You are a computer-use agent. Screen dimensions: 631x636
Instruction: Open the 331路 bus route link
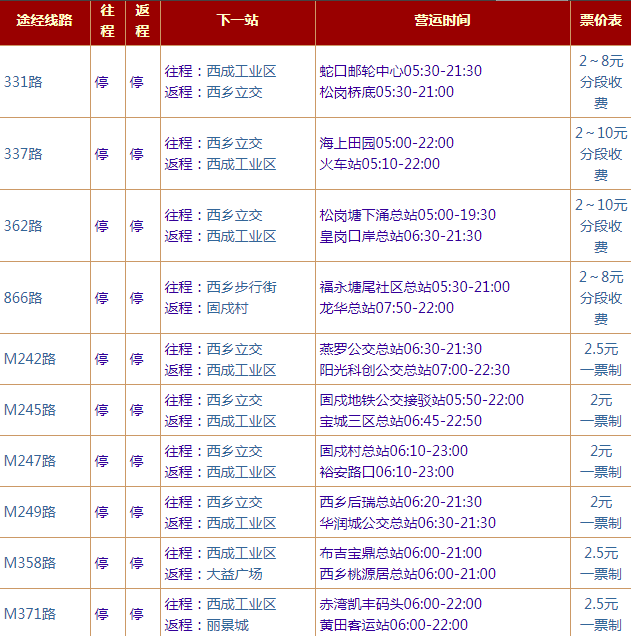tap(23, 82)
